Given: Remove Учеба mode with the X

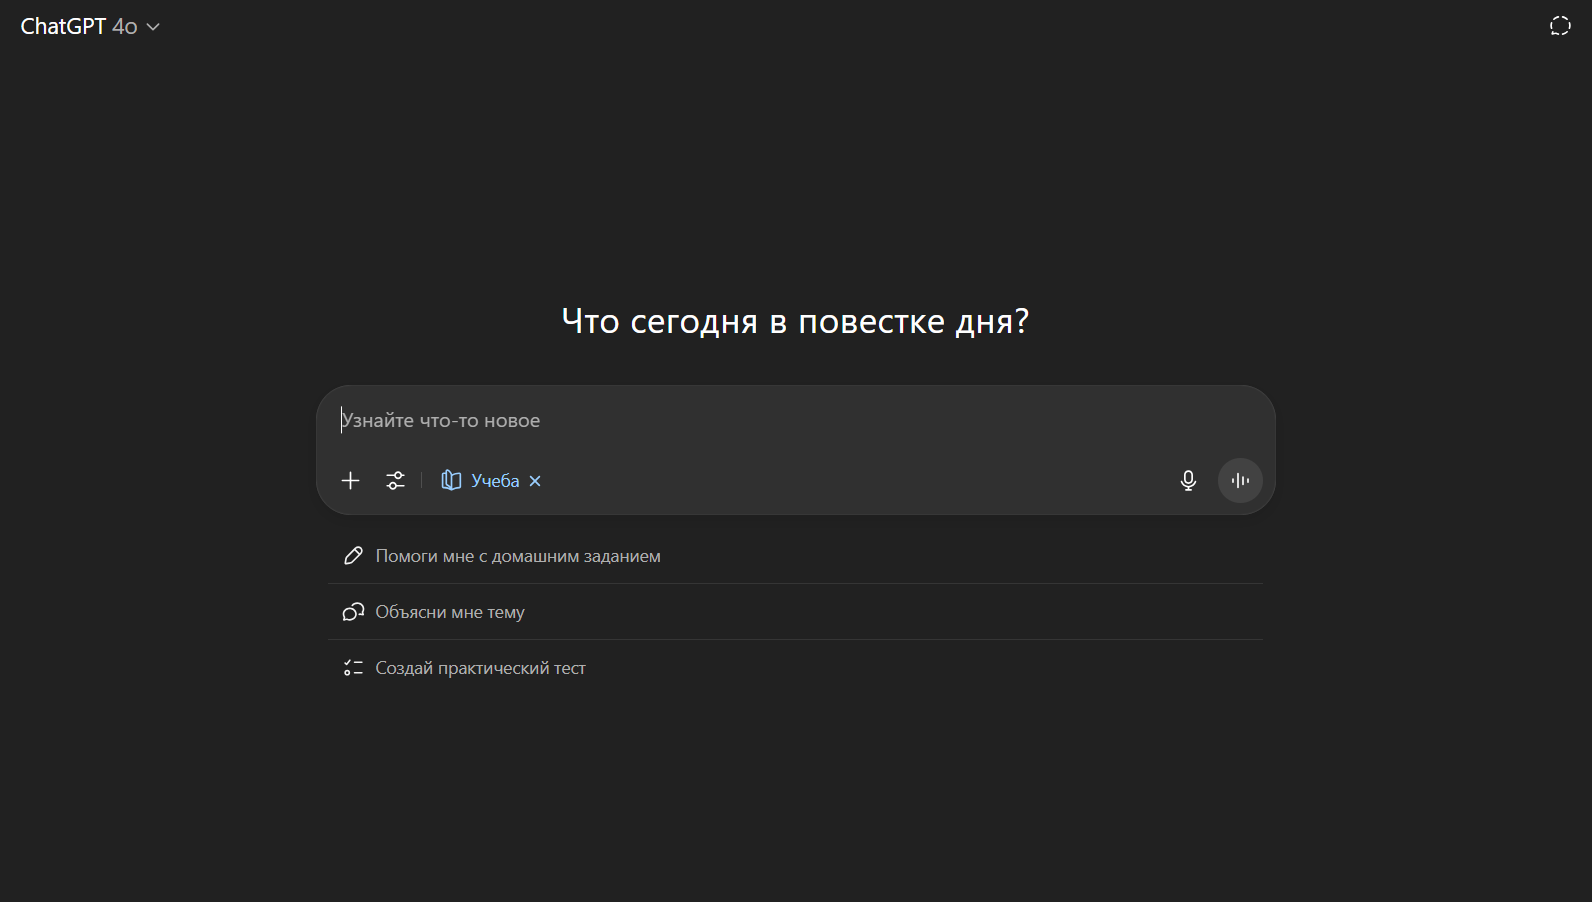Looking at the screenshot, I should click(x=535, y=481).
